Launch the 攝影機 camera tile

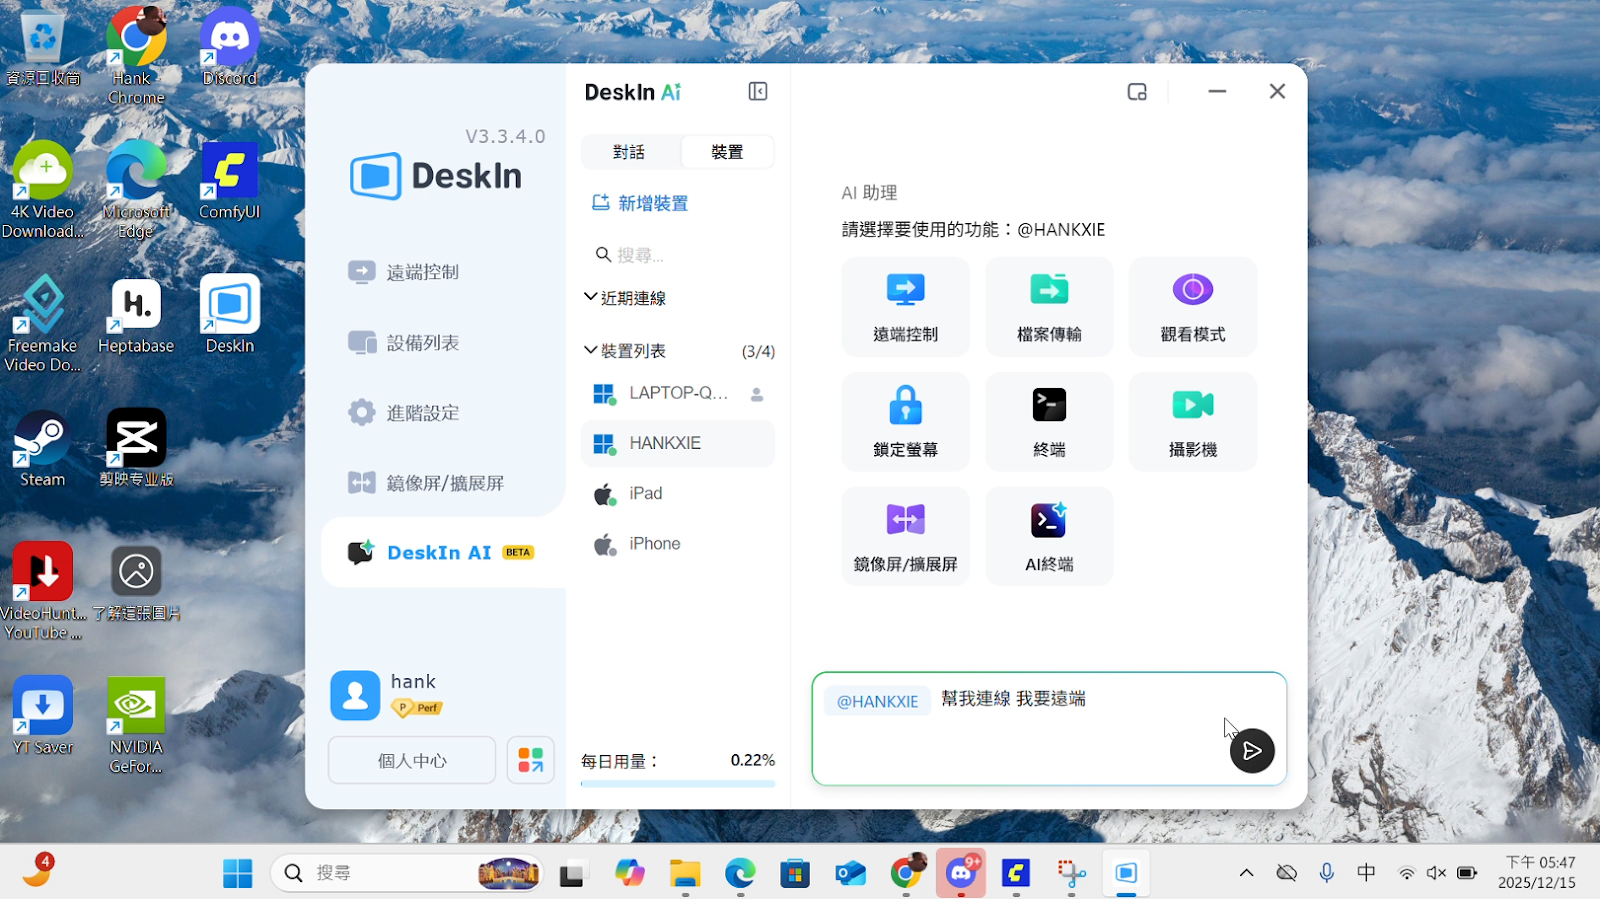(x=1192, y=421)
